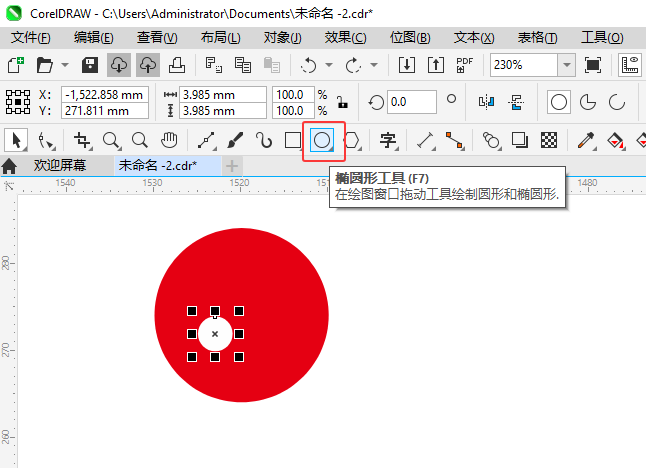The image size is (646, 468).
Task: Click the full-screen preview icon
Action: point(592,65)
